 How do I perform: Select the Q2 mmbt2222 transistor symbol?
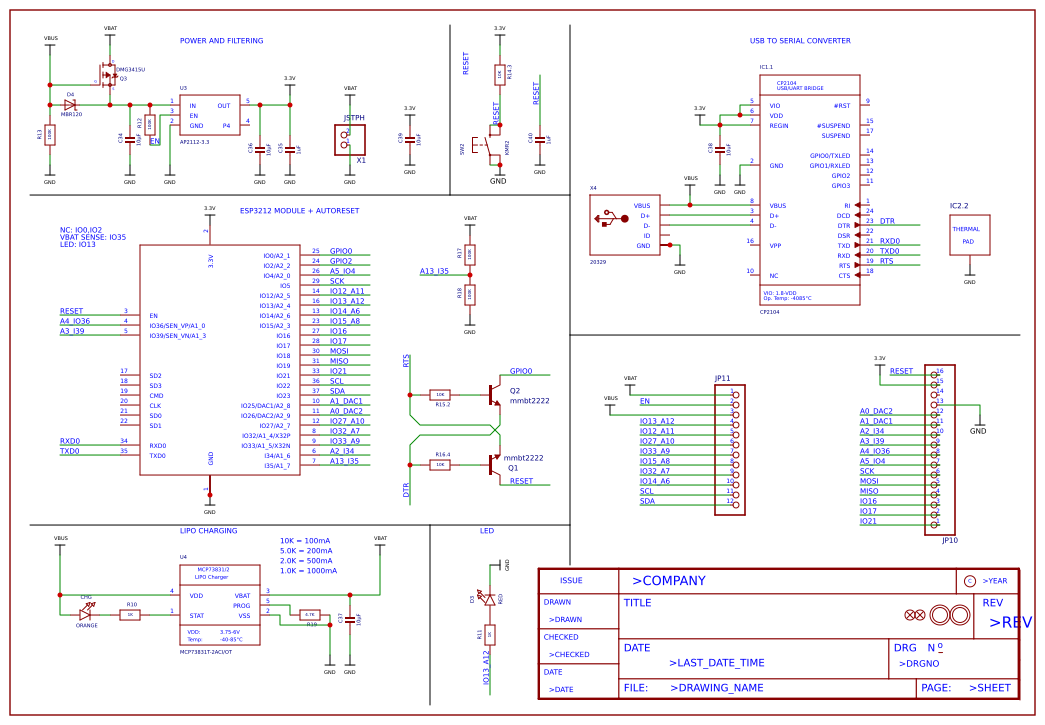click(494, 394)
